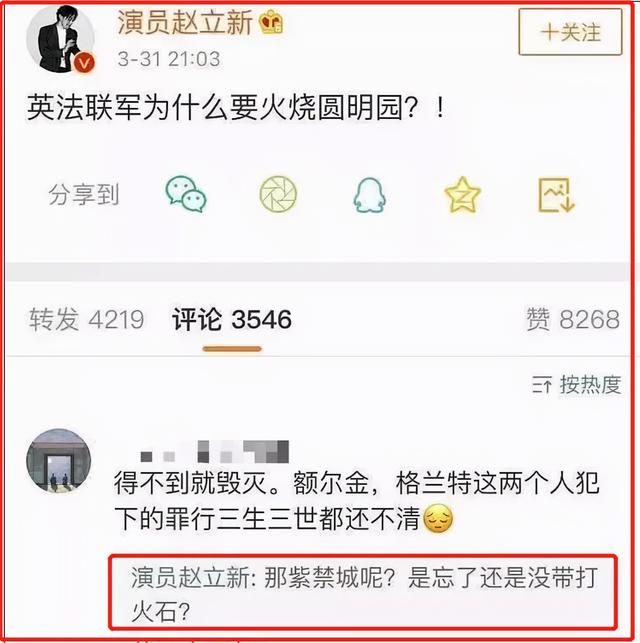The height and width of the screenshot is (643, 640).
Task: Tap the orange verified V badge
Action: click(x=85, y=63)
